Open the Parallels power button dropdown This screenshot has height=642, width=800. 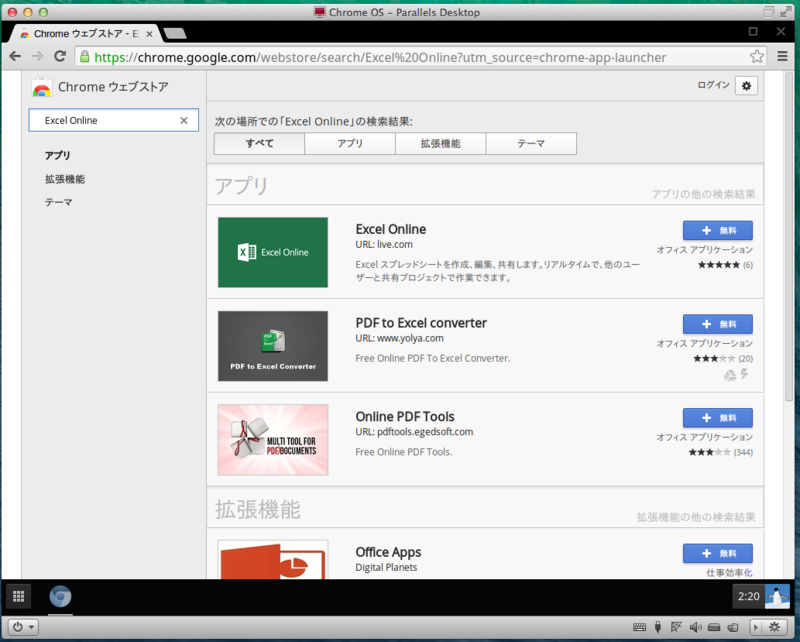[x=23, y=627]
